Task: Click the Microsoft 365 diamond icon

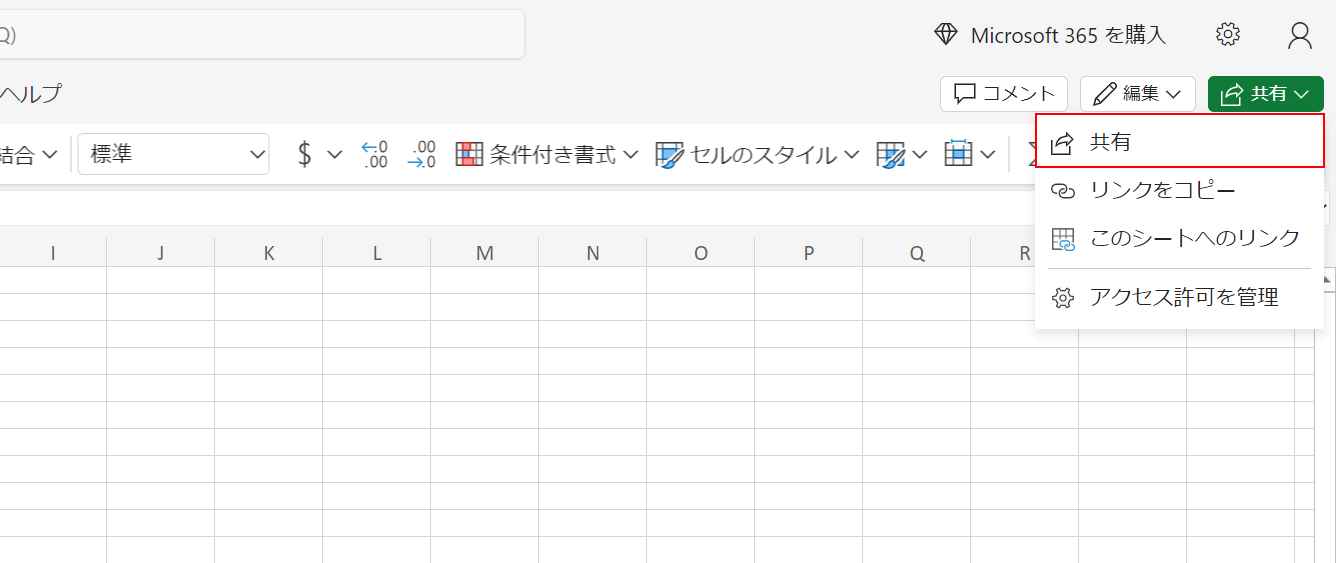Action: tap(945, 35)
